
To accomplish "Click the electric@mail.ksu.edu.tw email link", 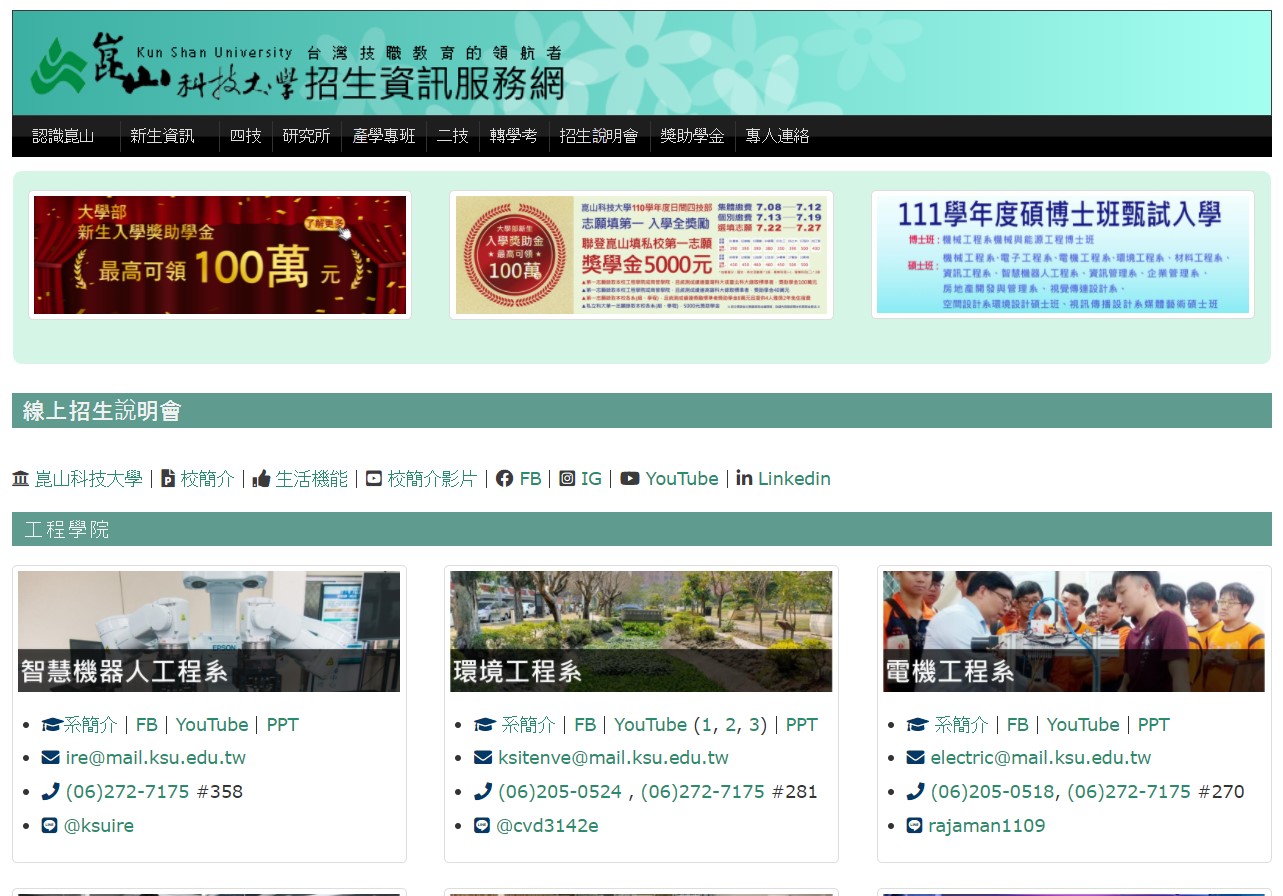I will (x=1040, y=758).
